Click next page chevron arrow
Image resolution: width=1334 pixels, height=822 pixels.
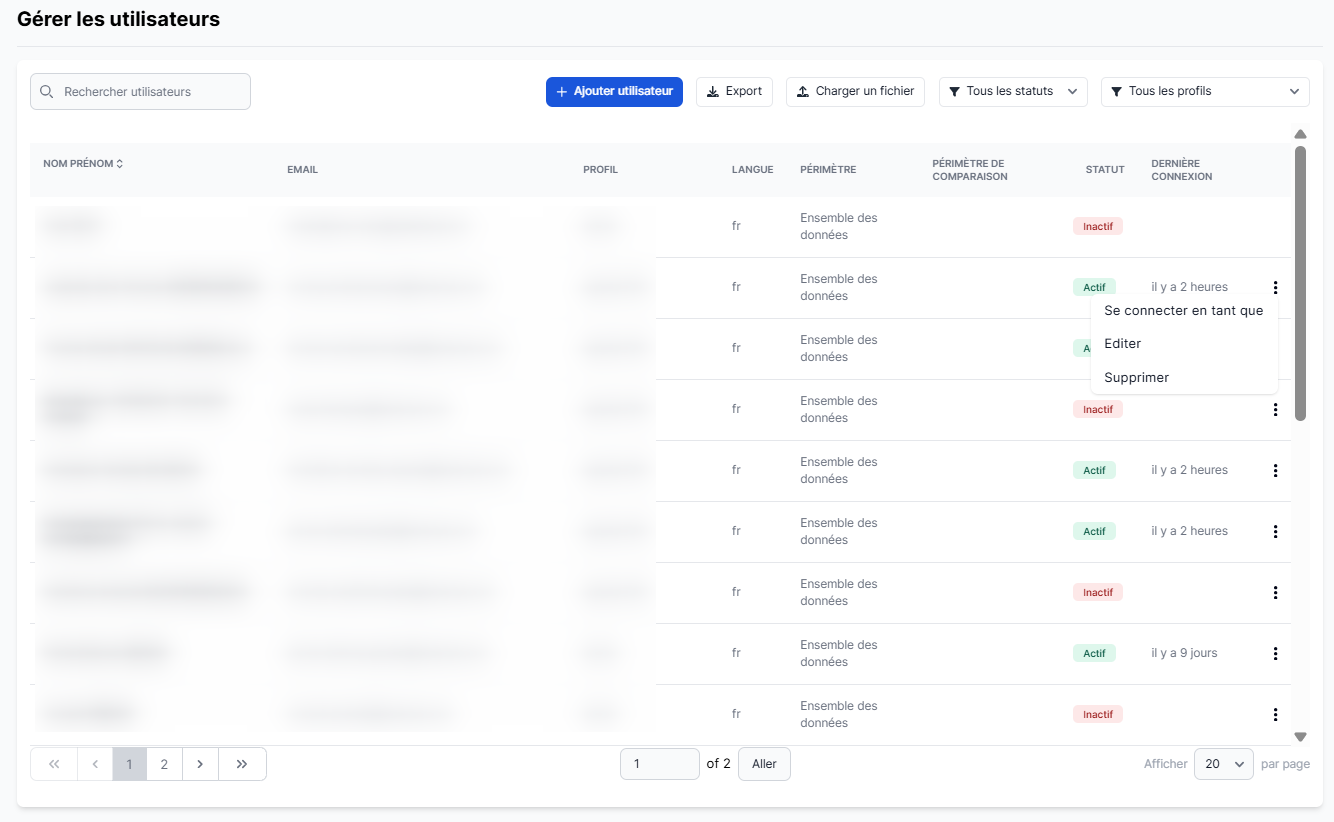[x=200, y=764]
